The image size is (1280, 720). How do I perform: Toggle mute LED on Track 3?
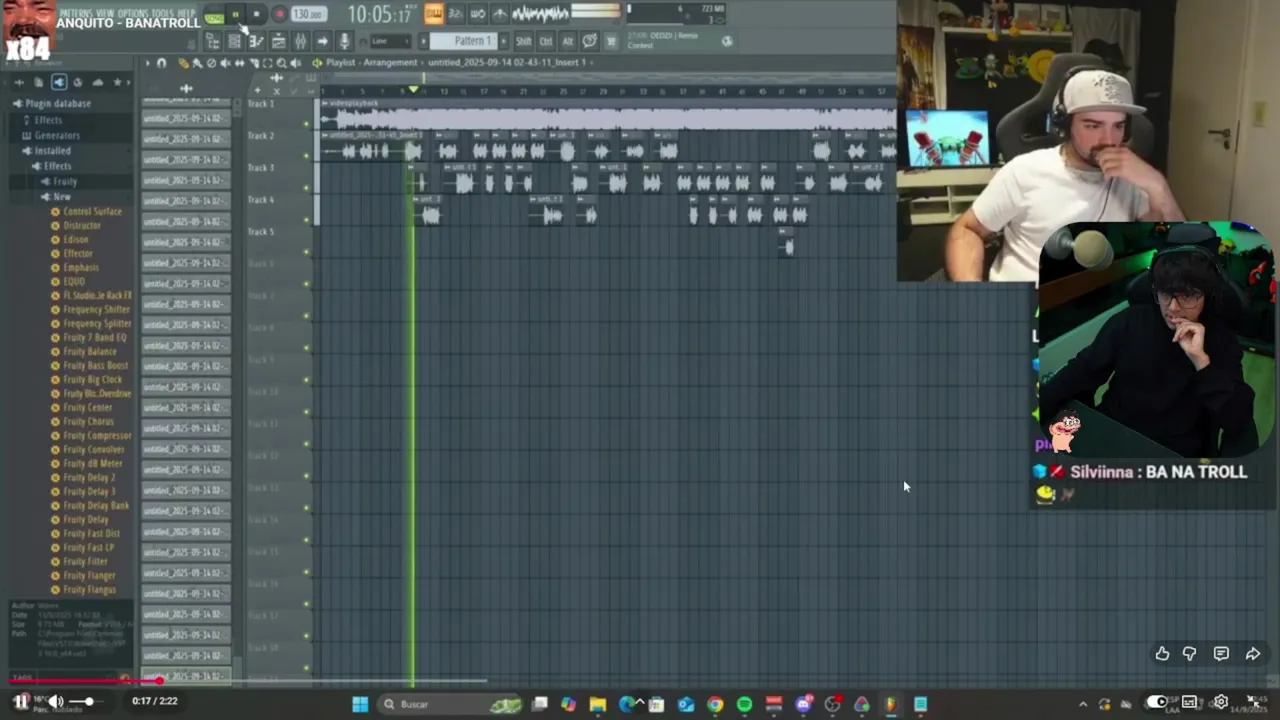(307, 188)
